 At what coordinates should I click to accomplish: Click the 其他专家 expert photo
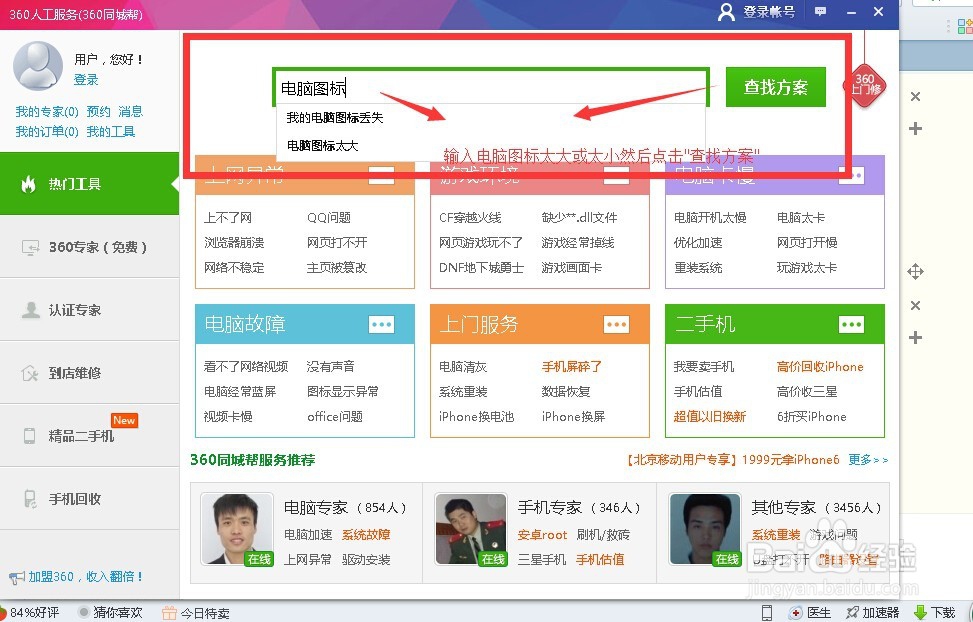[x=706, y=530]
